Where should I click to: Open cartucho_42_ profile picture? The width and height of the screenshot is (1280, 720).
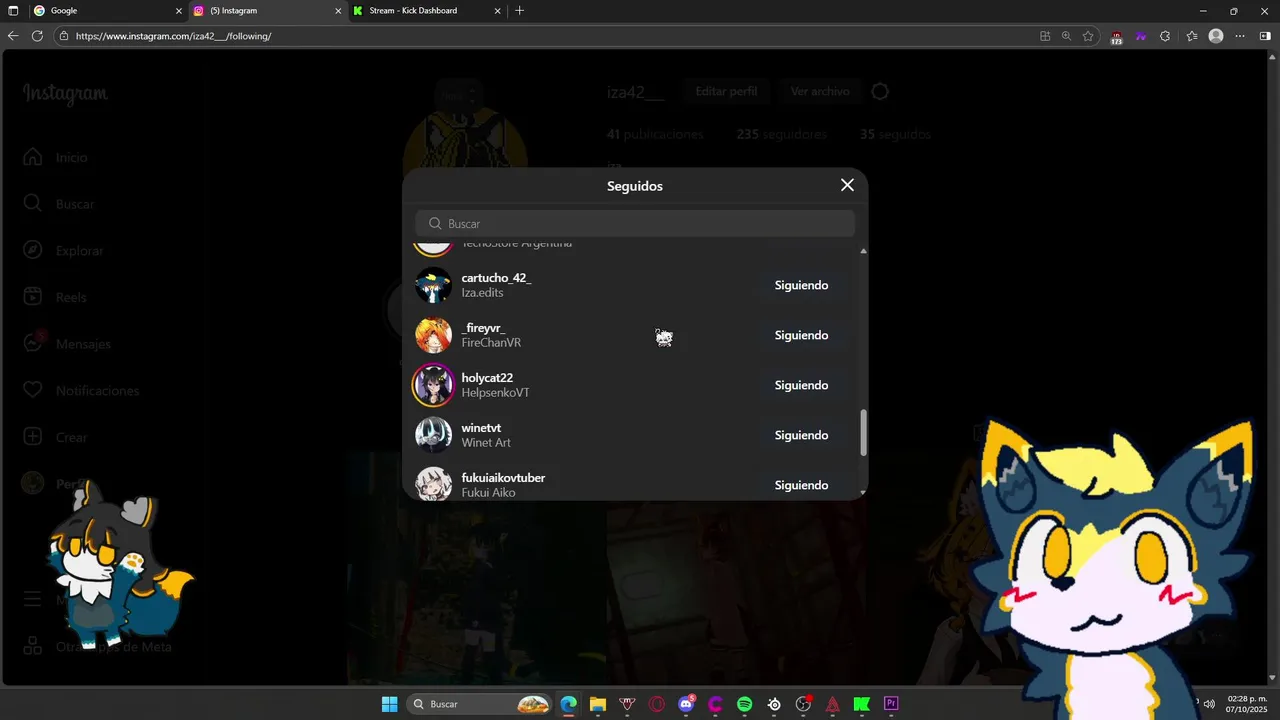[433, 285]
